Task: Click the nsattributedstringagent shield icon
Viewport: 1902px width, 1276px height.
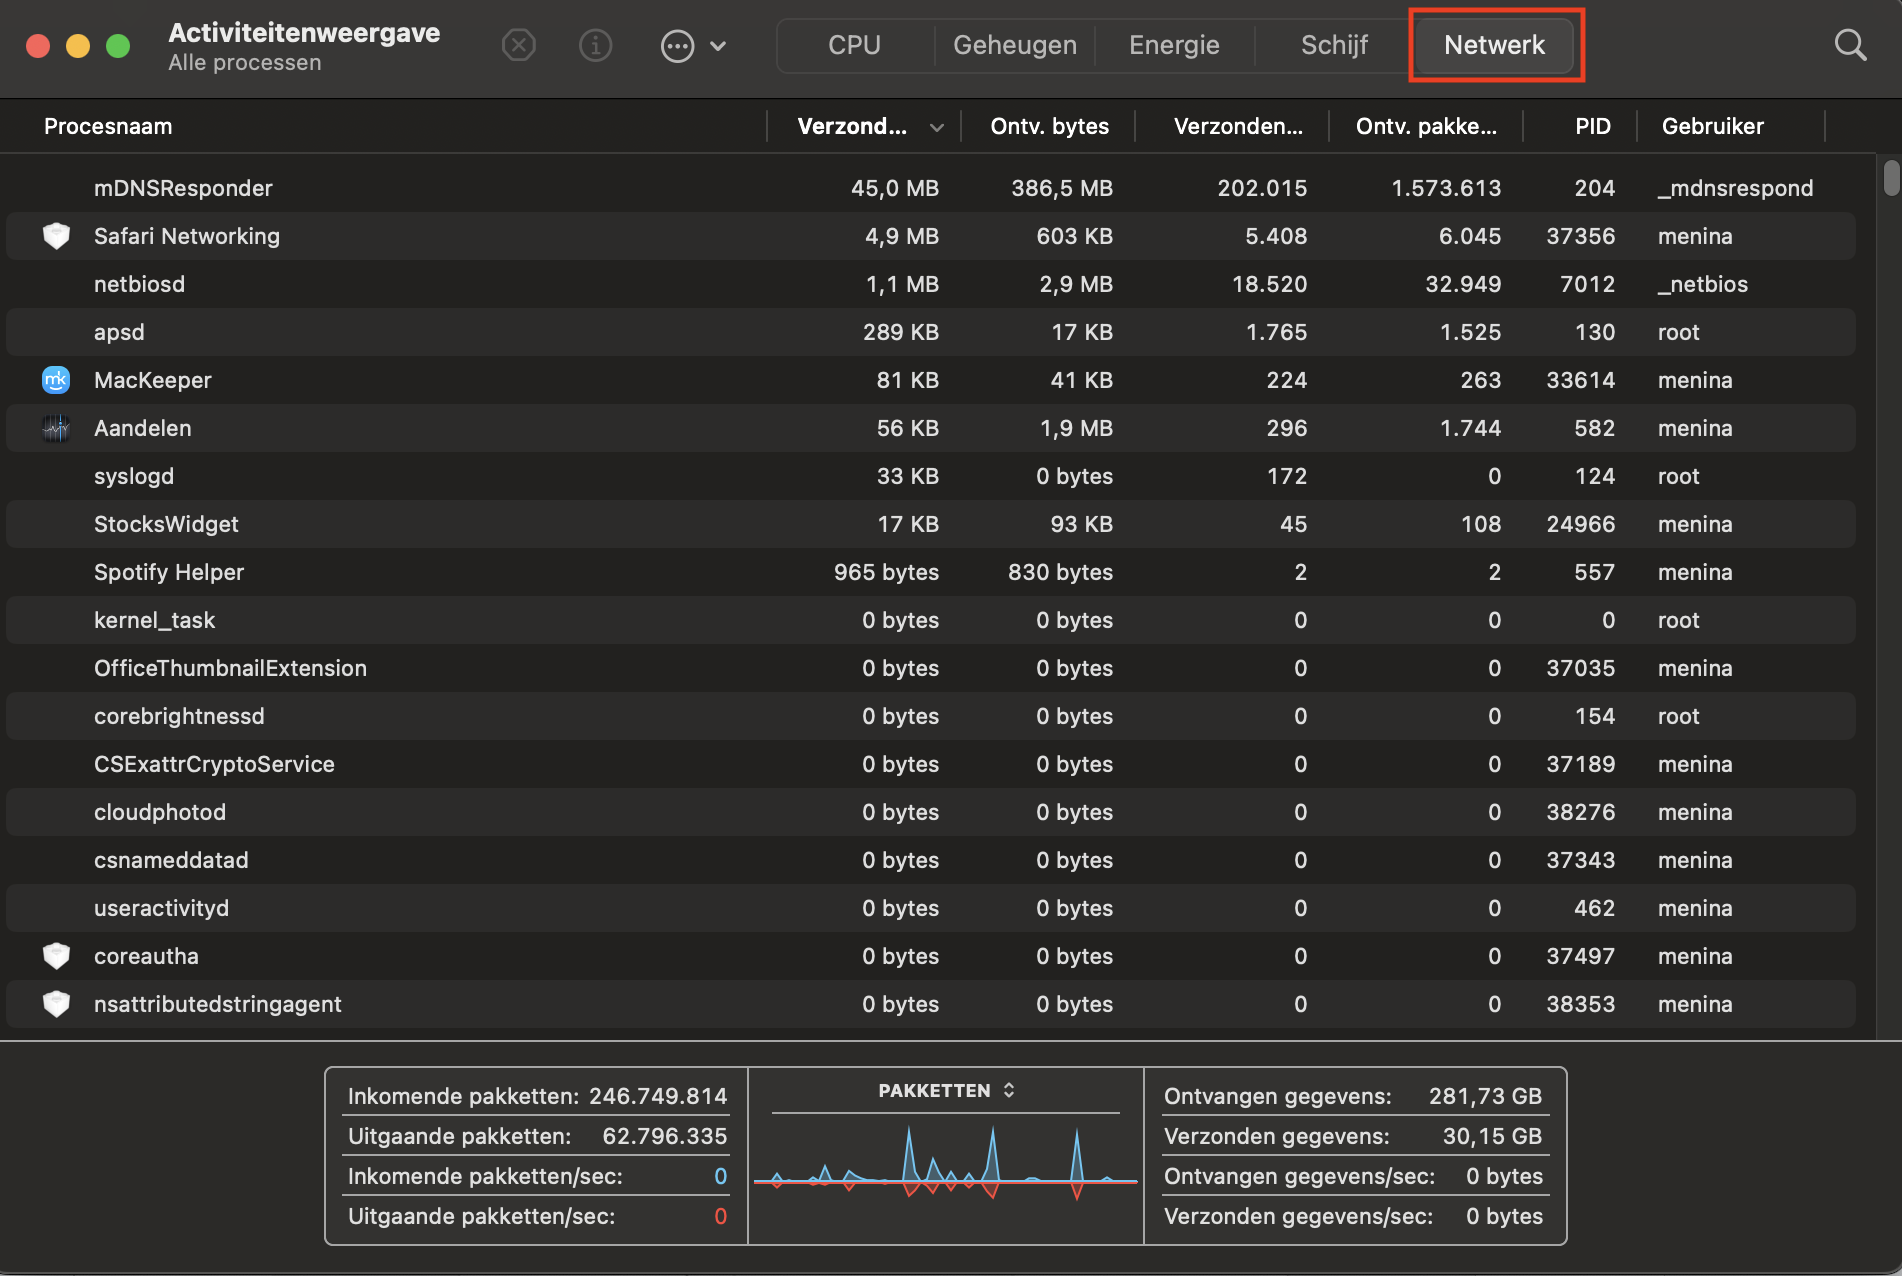Action: (x=56, y=1004)
